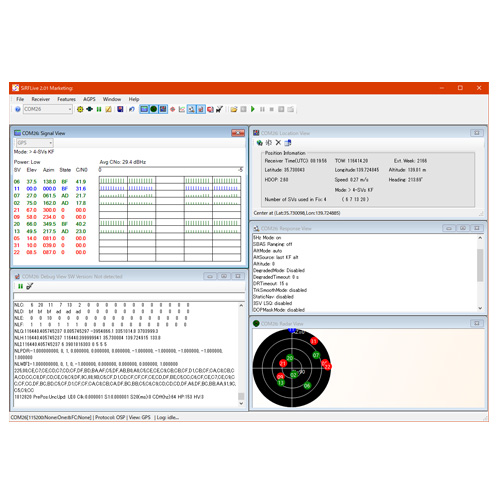500x500 pixels.
Task: Open the receiver settings gear icon
Action: [x=80, y=109]
